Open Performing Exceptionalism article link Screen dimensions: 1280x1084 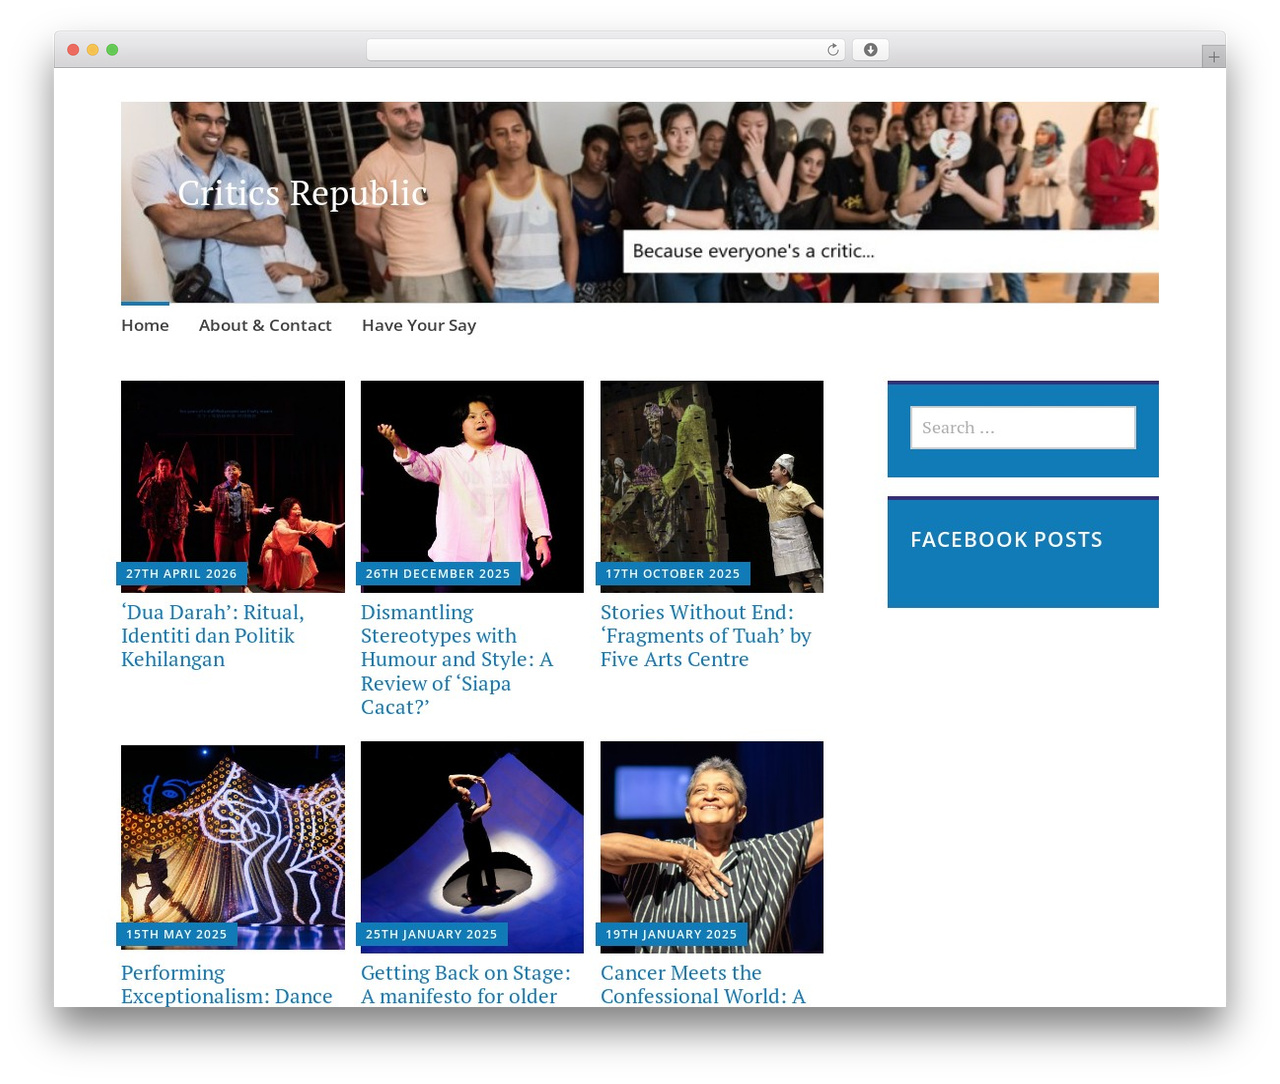point(227,984)
